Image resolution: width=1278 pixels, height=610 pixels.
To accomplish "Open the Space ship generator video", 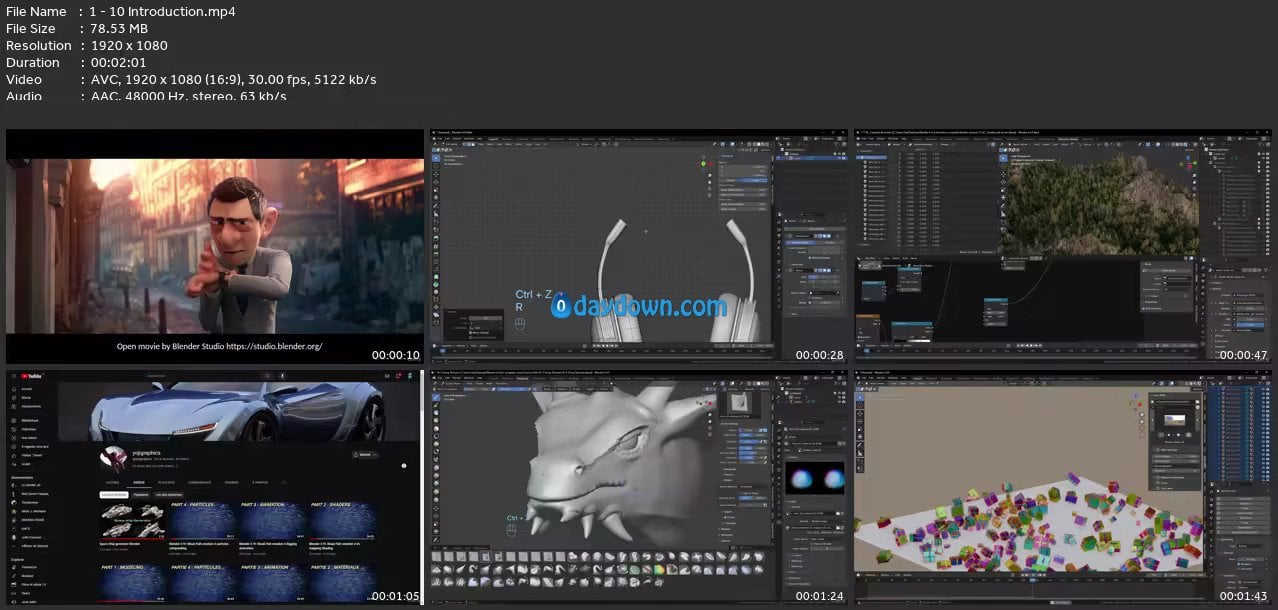I will pos(132,521).
